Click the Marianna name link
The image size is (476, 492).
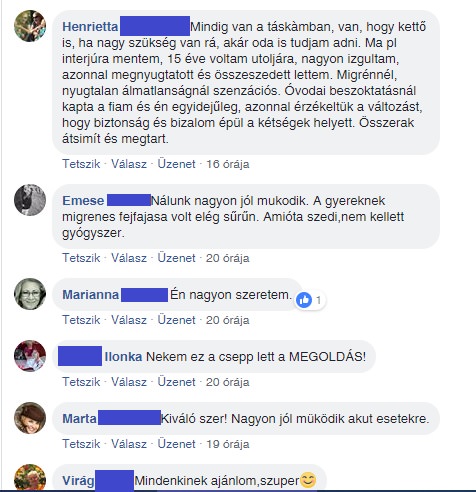(x=91, y=295)
